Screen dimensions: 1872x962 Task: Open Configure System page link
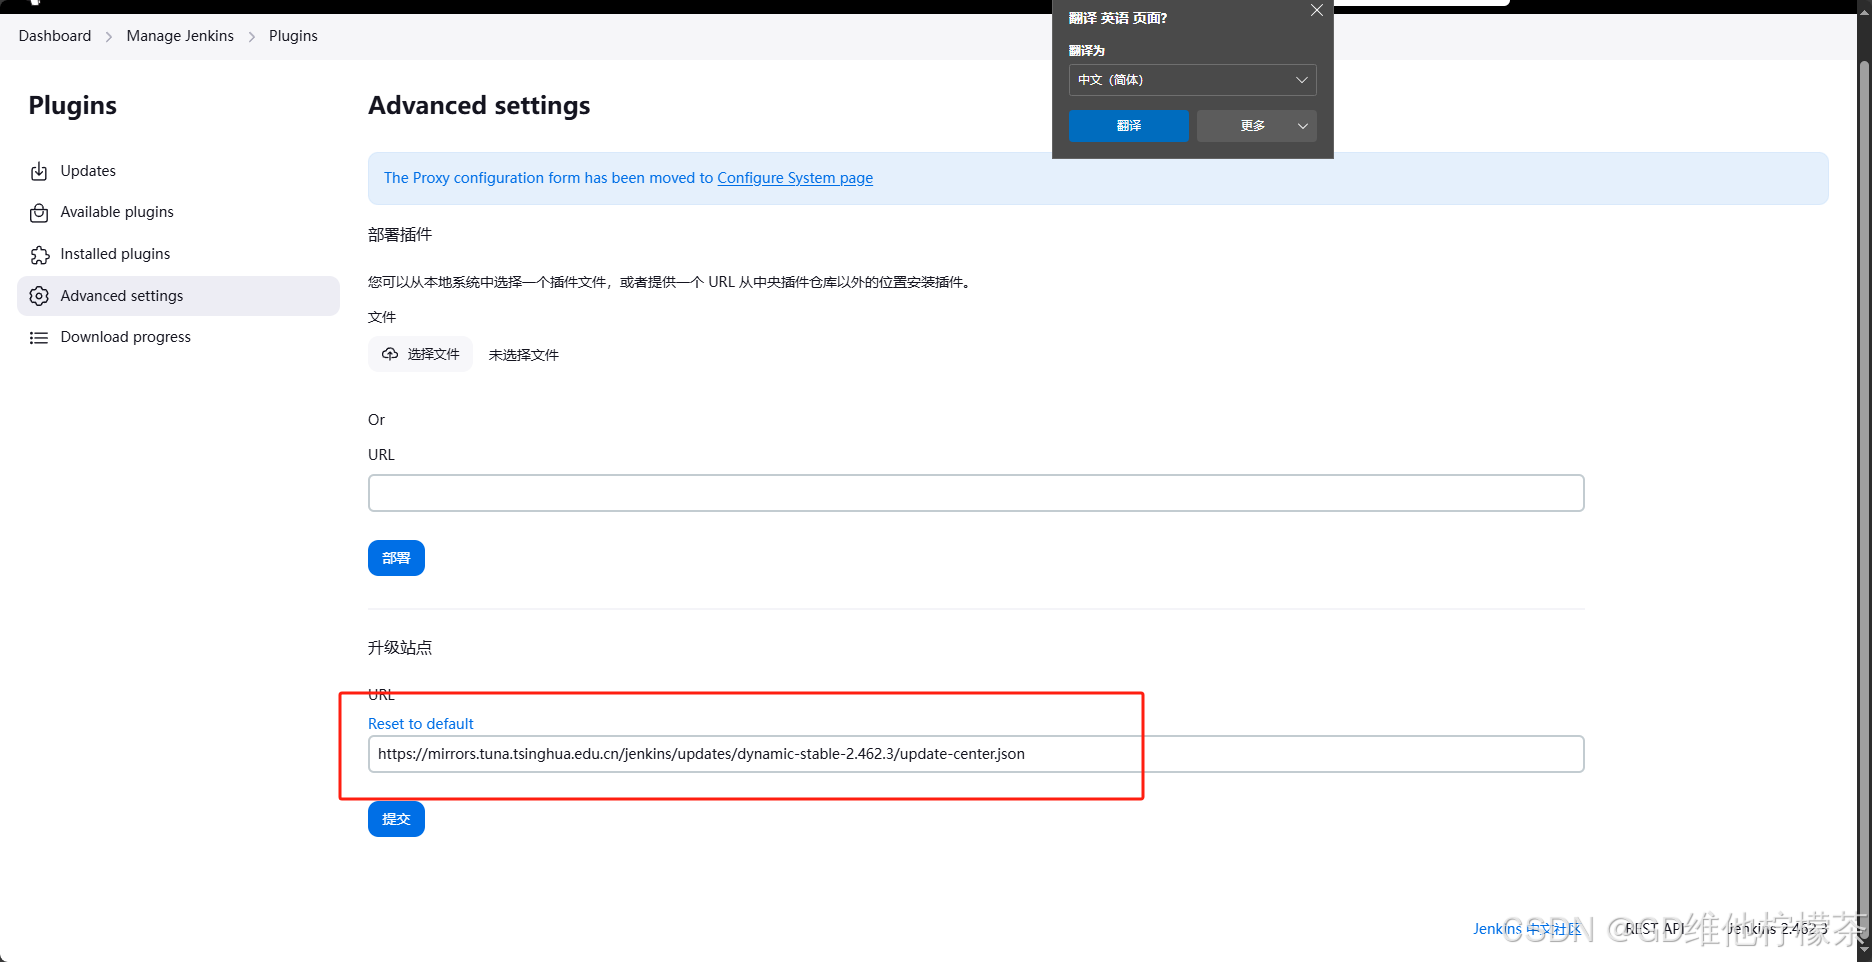795,178
